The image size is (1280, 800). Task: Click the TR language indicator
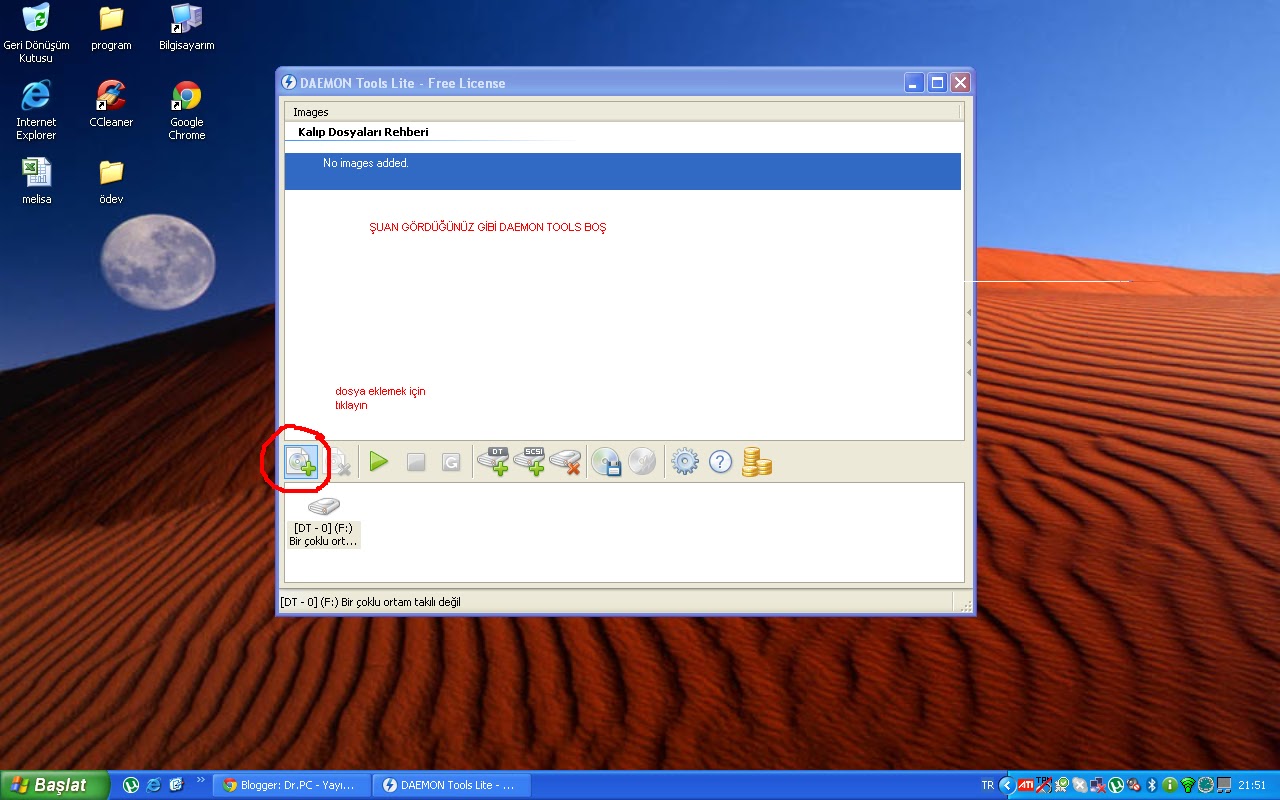(988, 785)
